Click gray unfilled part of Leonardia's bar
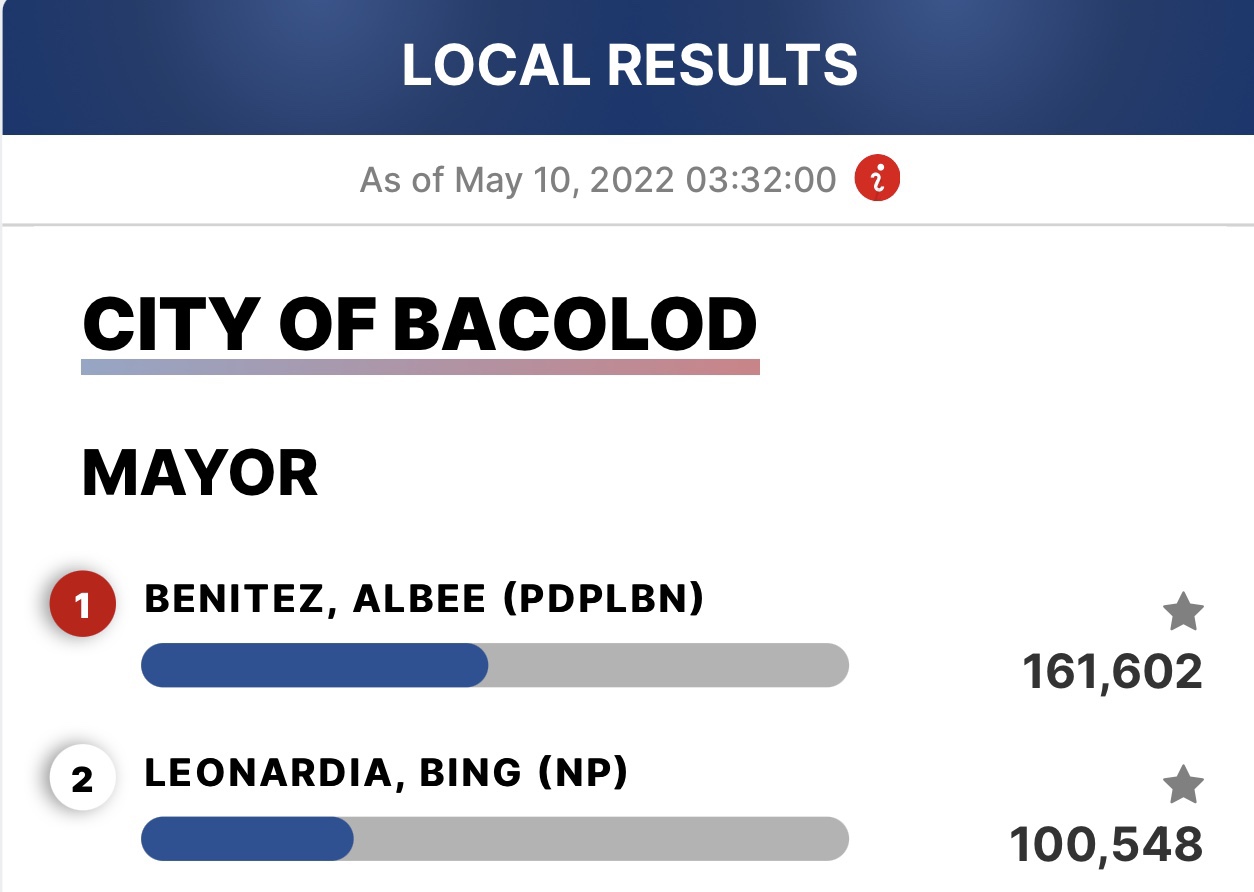 click(x=601, y=838)
